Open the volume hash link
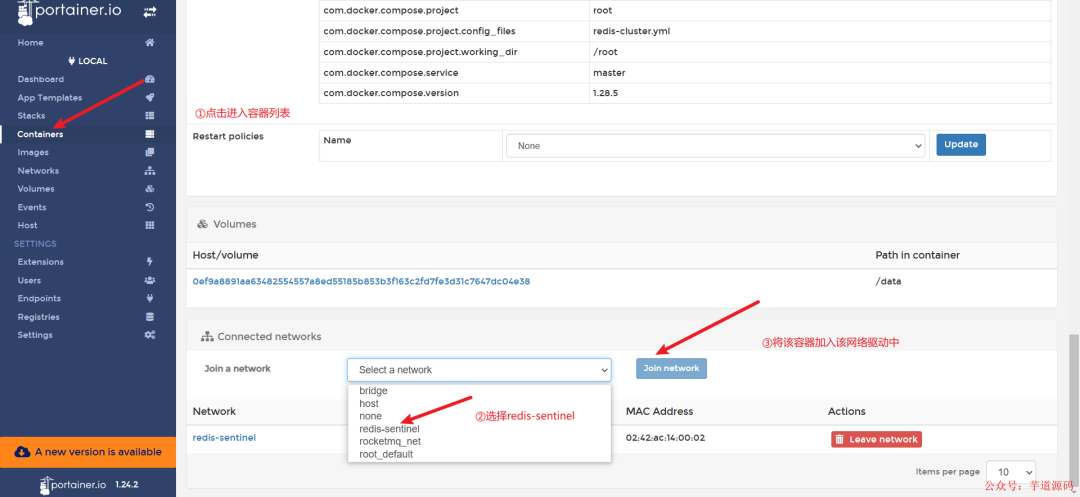The height and width of the screenshot is (497, 1080). 361,282
